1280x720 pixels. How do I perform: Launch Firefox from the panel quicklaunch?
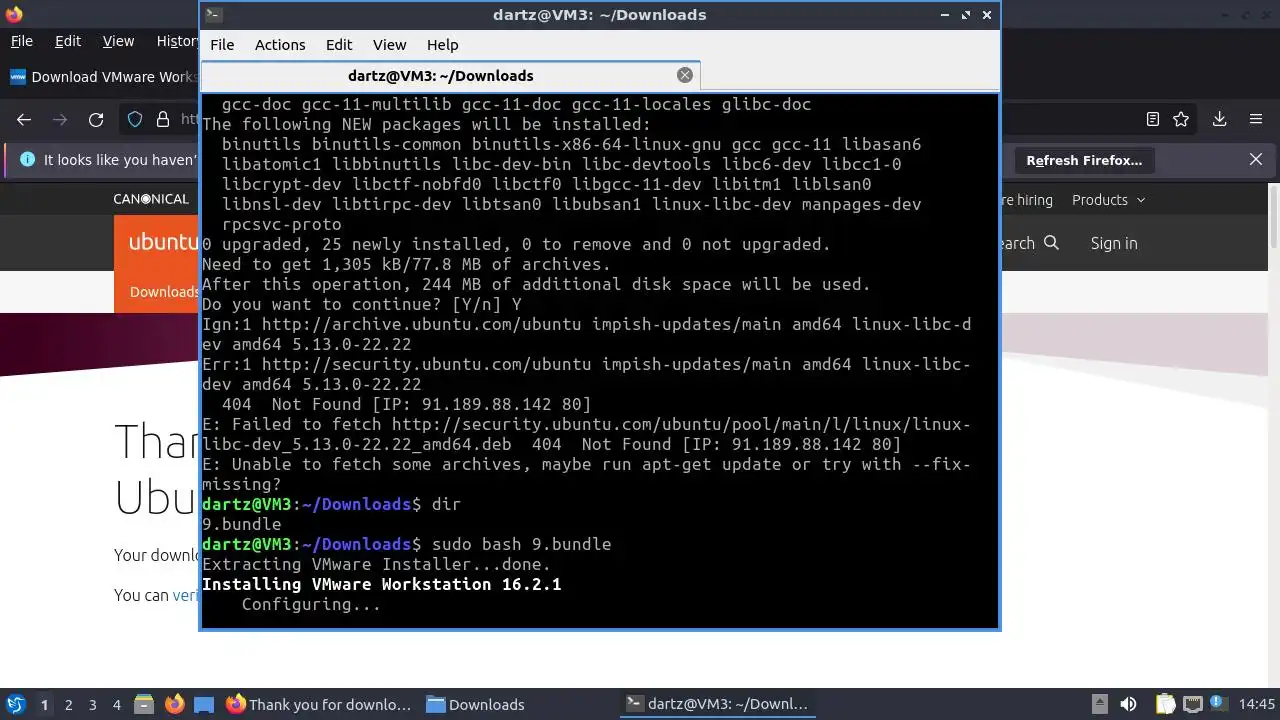174,704
